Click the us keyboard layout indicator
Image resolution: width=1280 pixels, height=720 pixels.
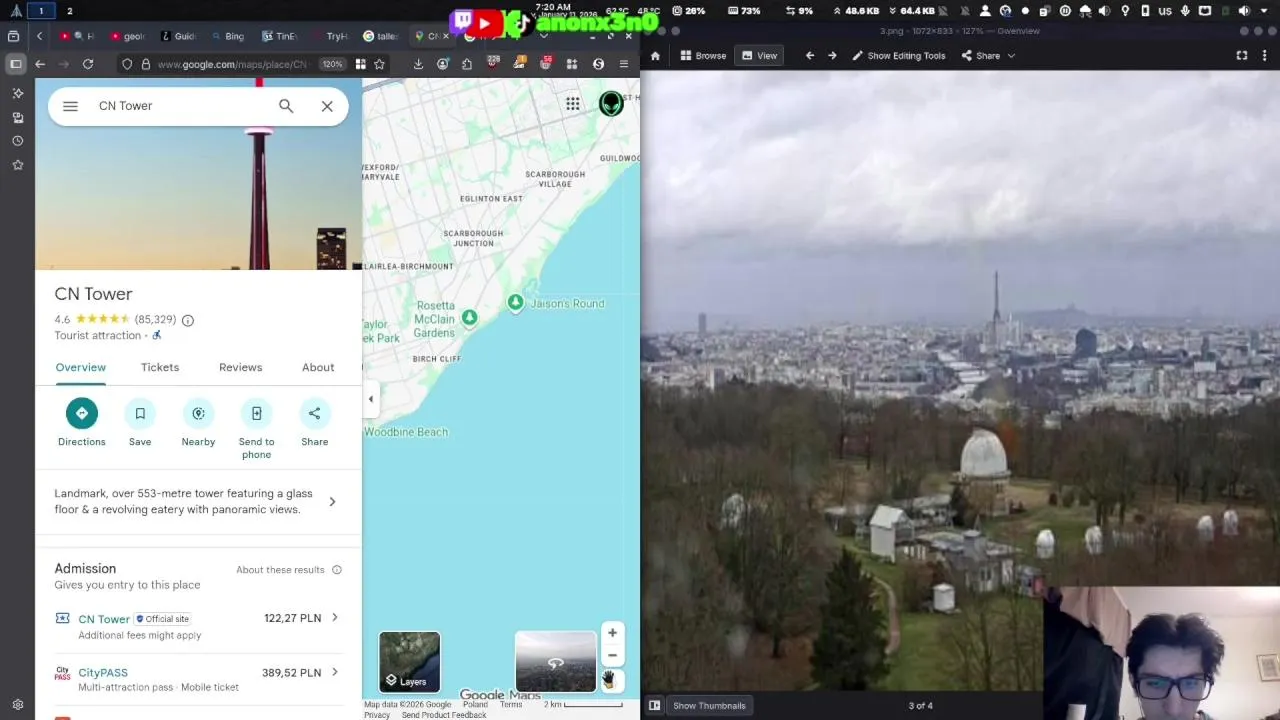coord(1165,11)
